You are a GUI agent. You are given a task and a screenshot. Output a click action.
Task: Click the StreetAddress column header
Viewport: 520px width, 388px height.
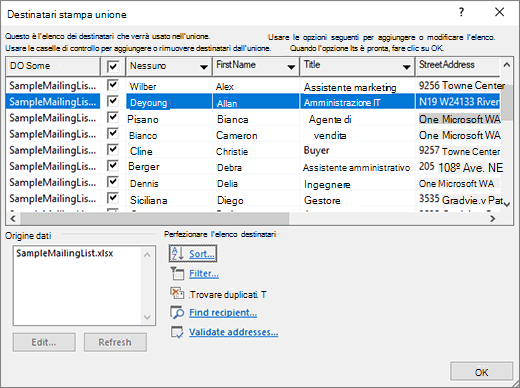[x=457, y=66]
